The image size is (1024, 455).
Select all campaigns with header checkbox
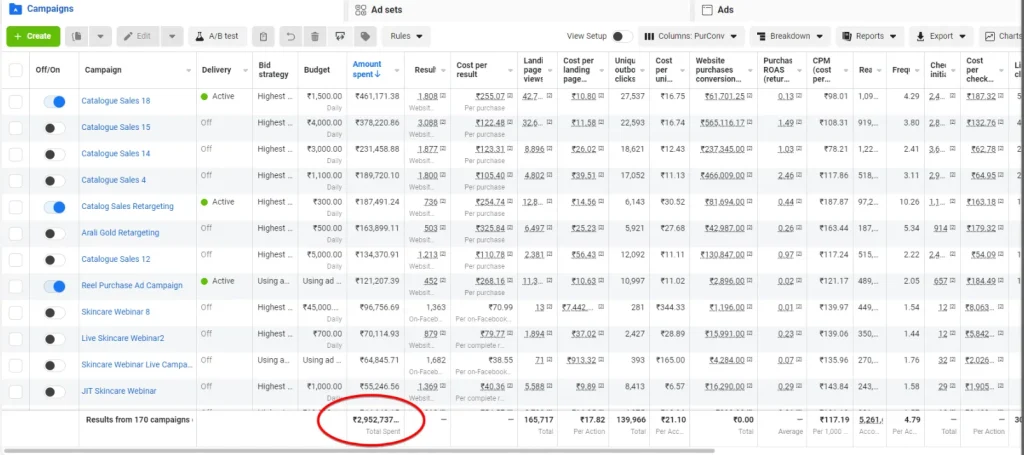(x=15, y=71)
